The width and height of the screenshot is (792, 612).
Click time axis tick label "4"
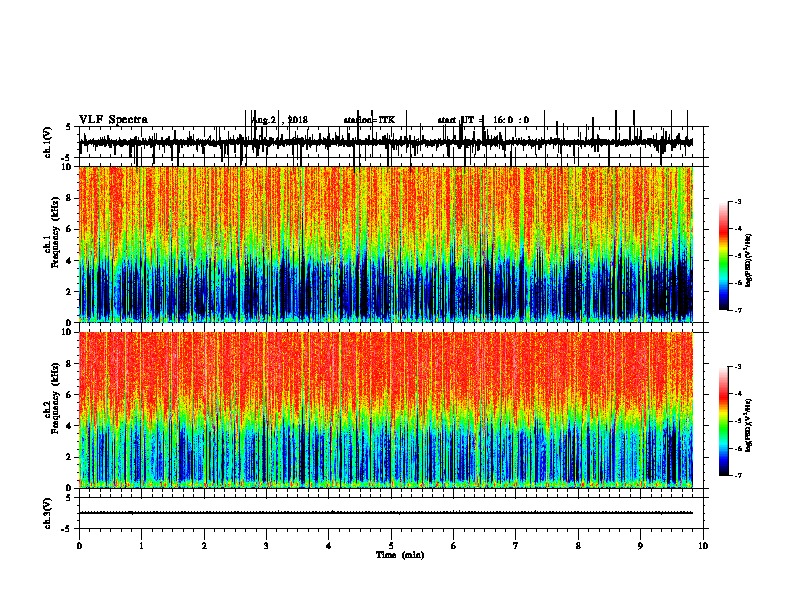pyautogui.click(x=329, y=546)
